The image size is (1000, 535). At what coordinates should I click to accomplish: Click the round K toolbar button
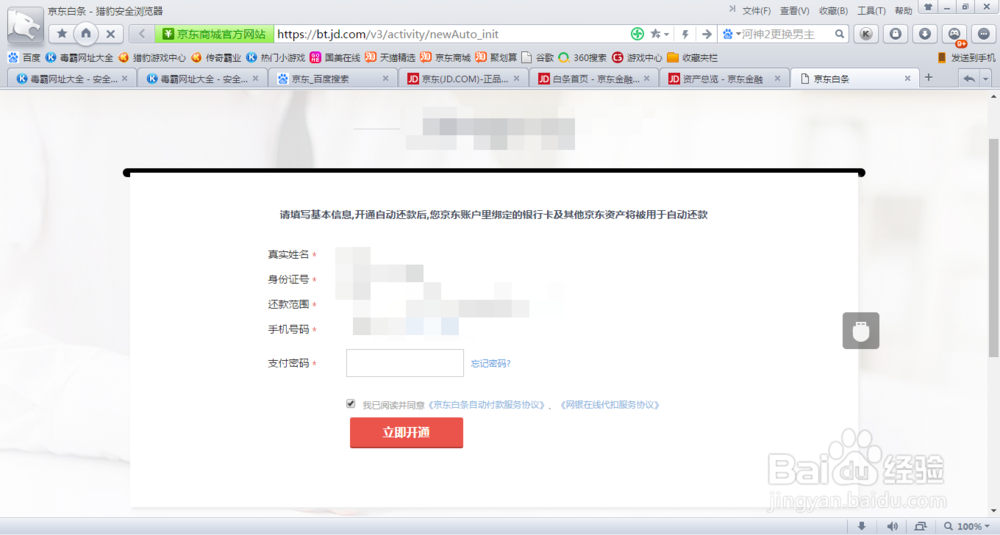[x=866, y=34]
